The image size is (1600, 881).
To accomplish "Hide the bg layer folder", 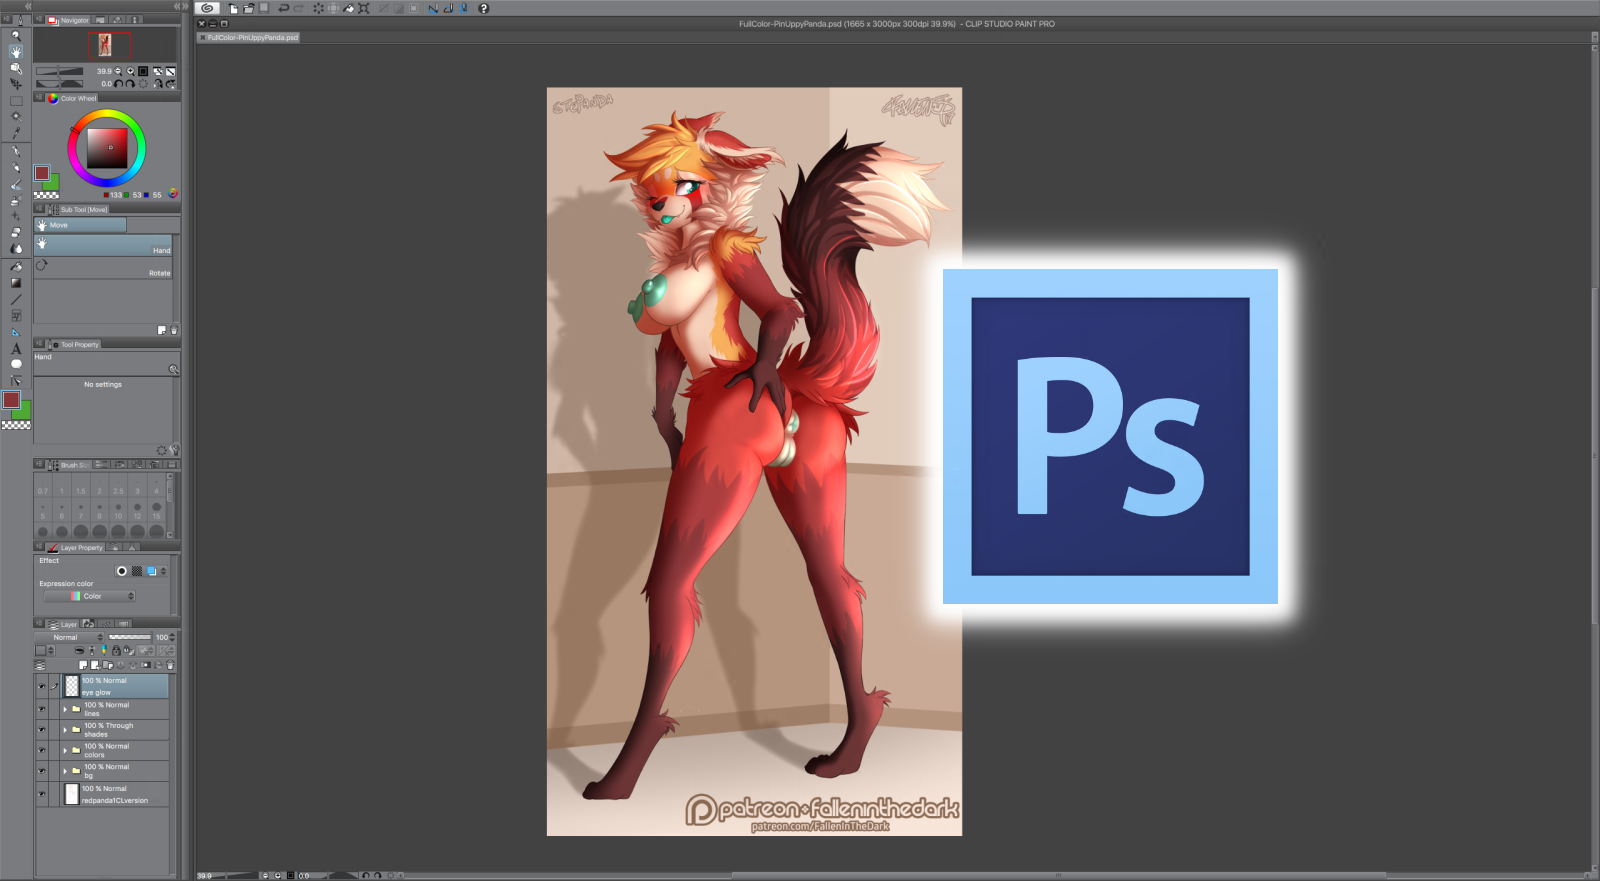I will click(42, 771).
